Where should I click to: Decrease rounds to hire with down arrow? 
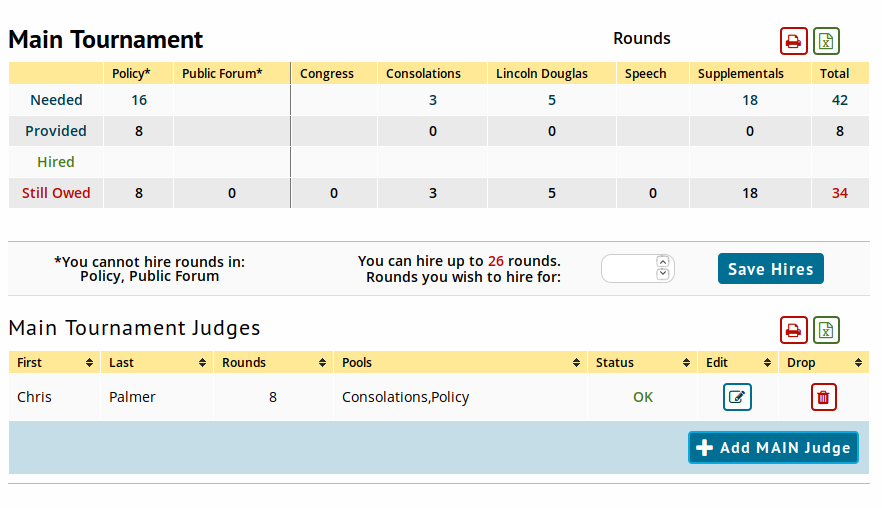662,274
